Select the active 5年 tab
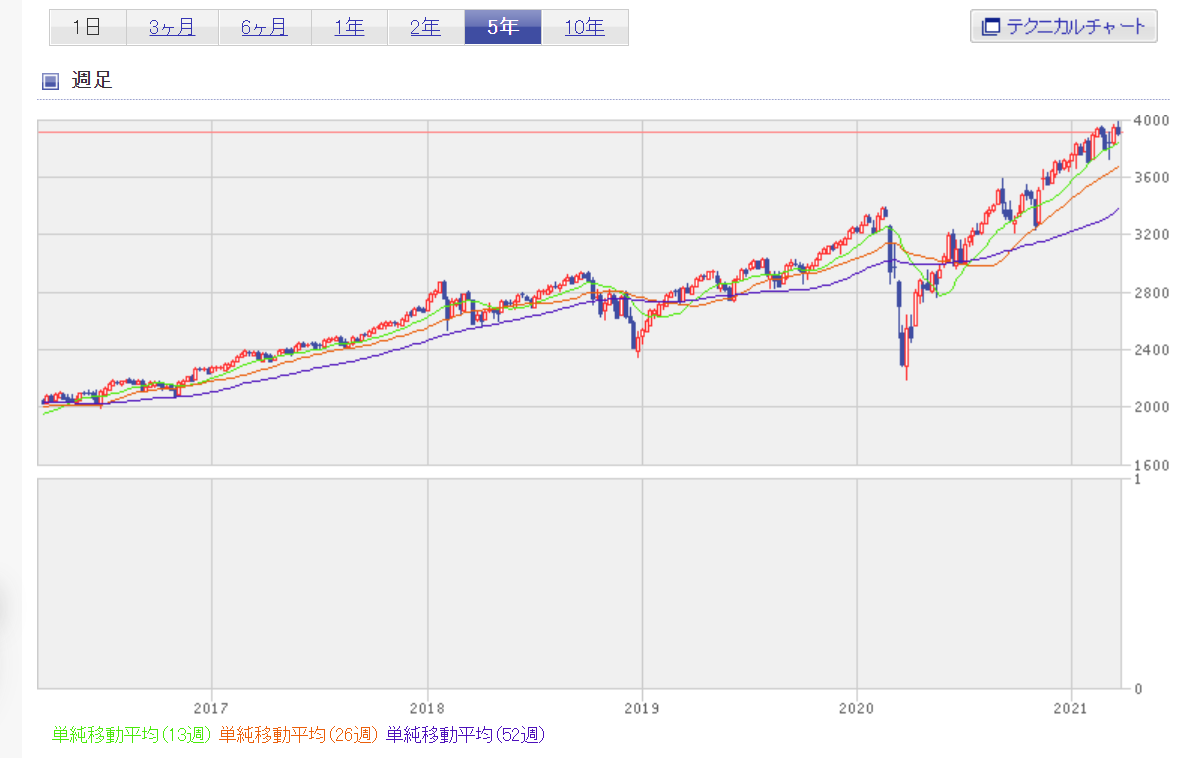This screenshot has height=758, width=1178. click(503, 28)
